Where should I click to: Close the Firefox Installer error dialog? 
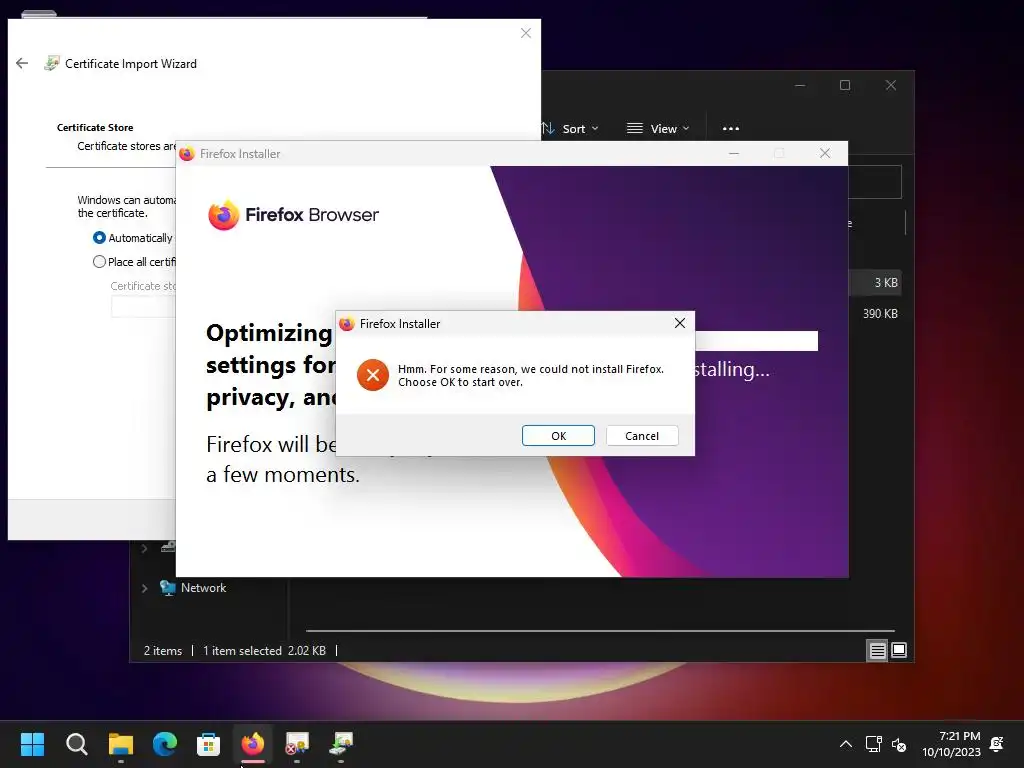pos(680,323)
